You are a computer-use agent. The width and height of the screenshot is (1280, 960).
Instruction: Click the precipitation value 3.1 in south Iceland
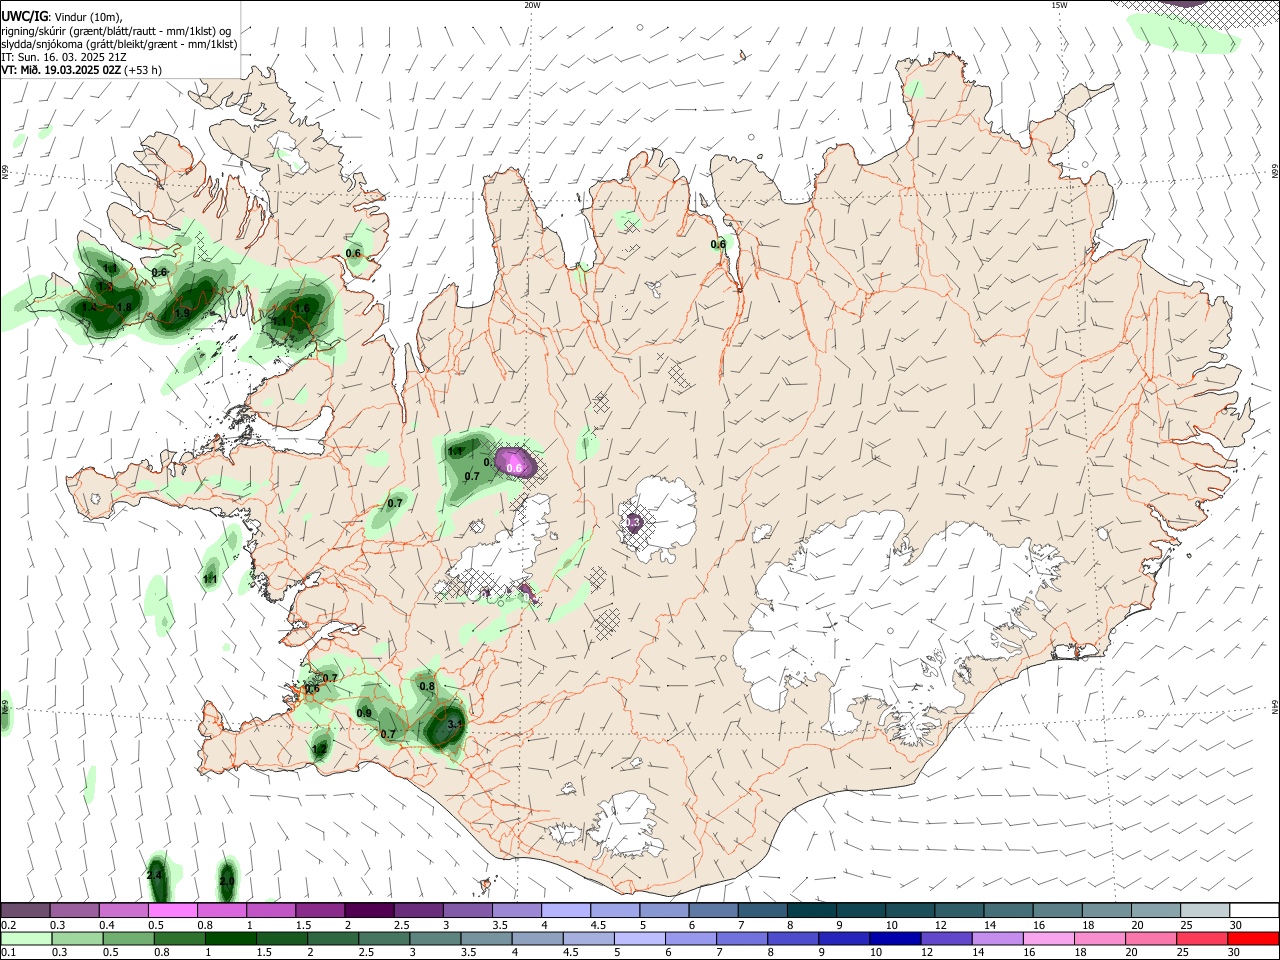tap(455, 723)
